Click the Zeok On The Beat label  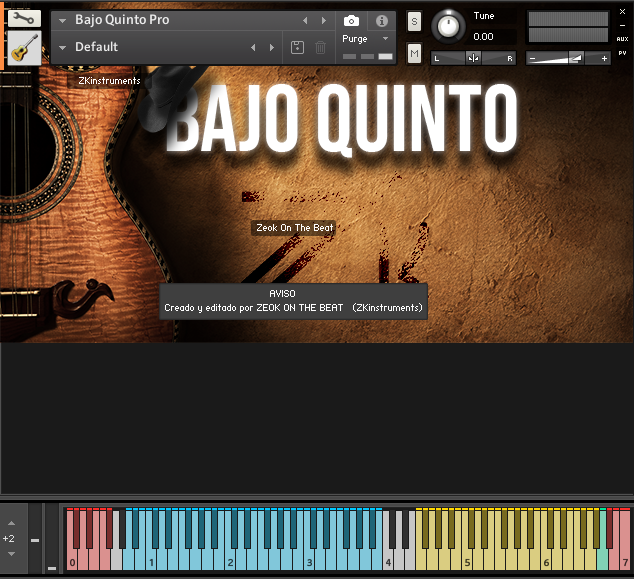[294, 228]
